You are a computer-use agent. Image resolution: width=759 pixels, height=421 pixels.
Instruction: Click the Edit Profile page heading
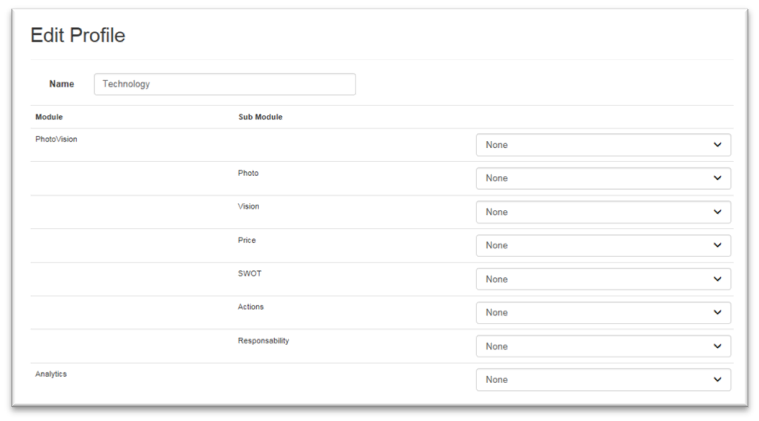pos(78,36)
